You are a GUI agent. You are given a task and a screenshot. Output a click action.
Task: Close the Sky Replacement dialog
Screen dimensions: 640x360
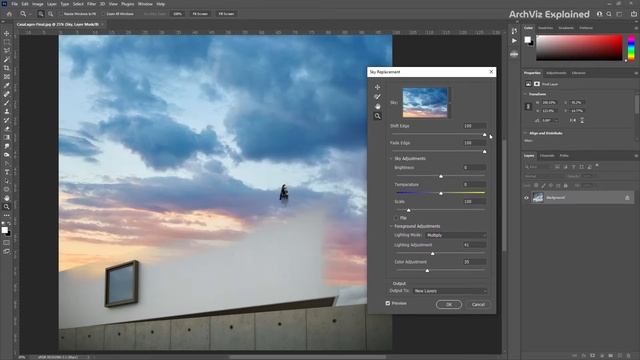(x=491, y=72)
